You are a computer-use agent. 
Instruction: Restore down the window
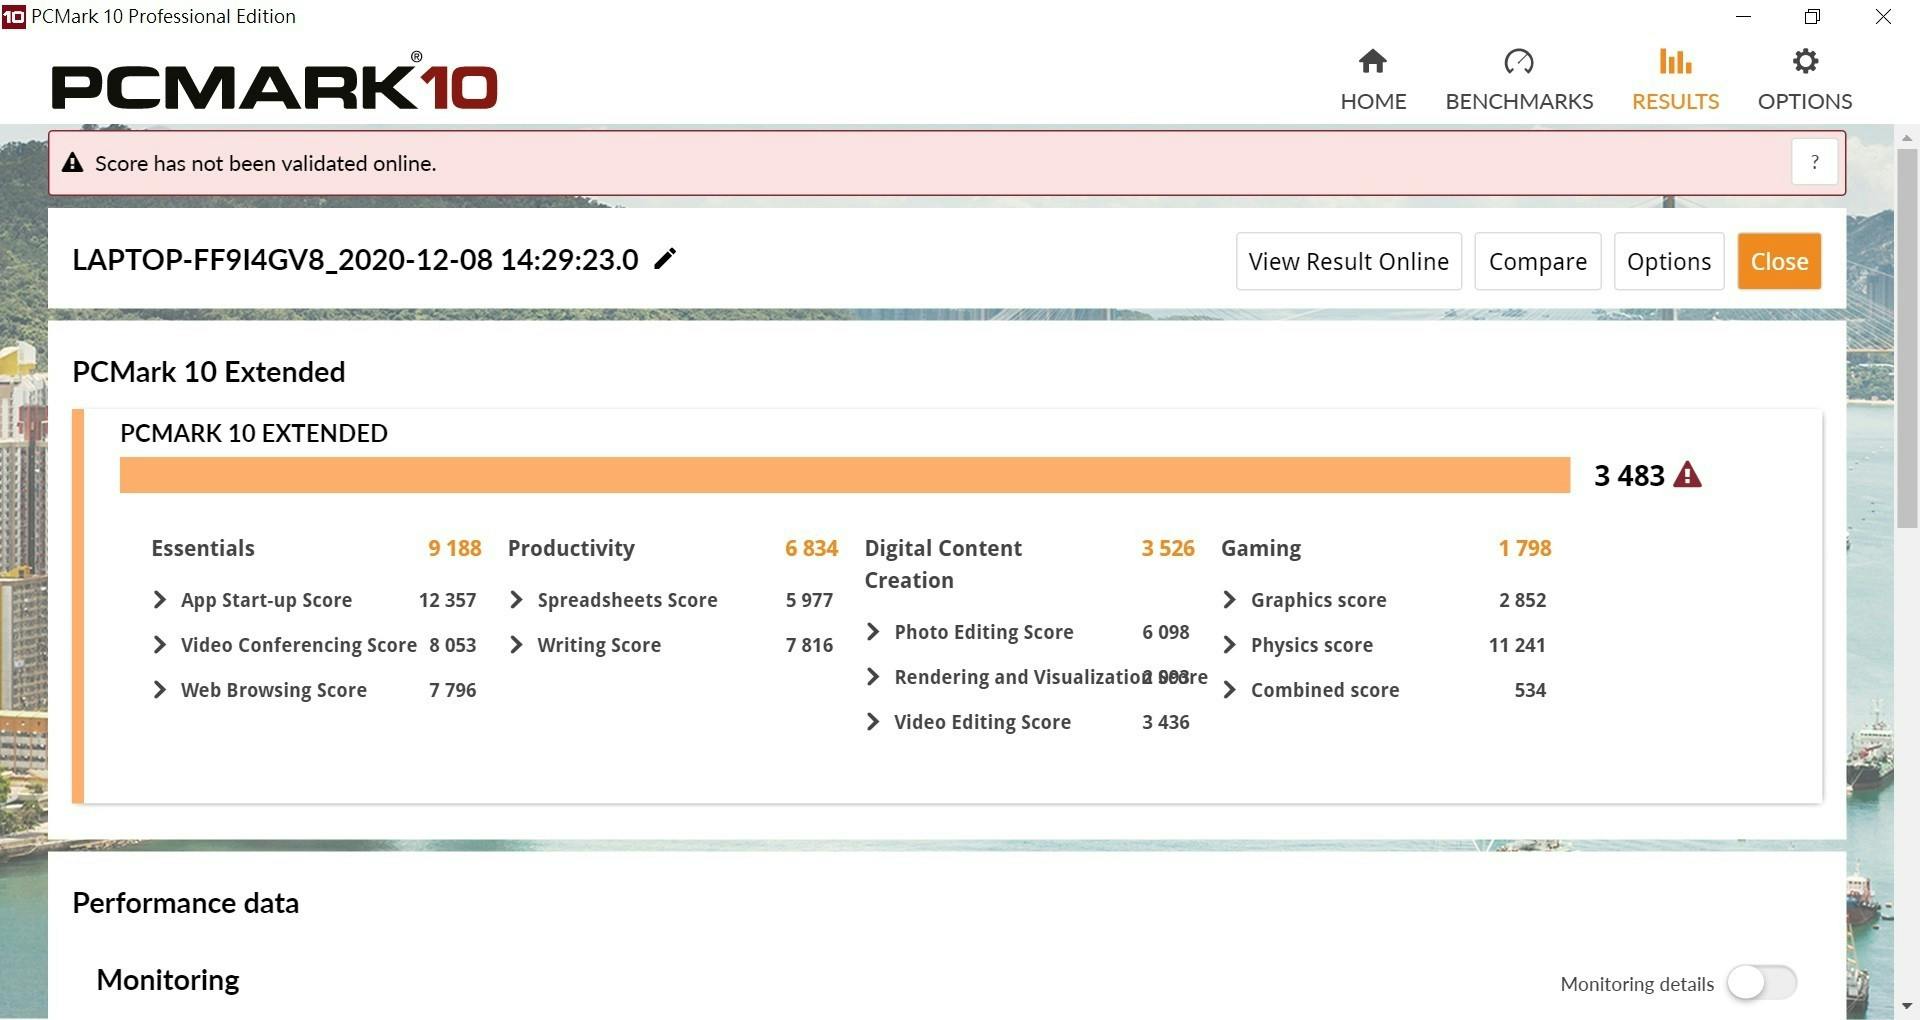pos(1812,16)
